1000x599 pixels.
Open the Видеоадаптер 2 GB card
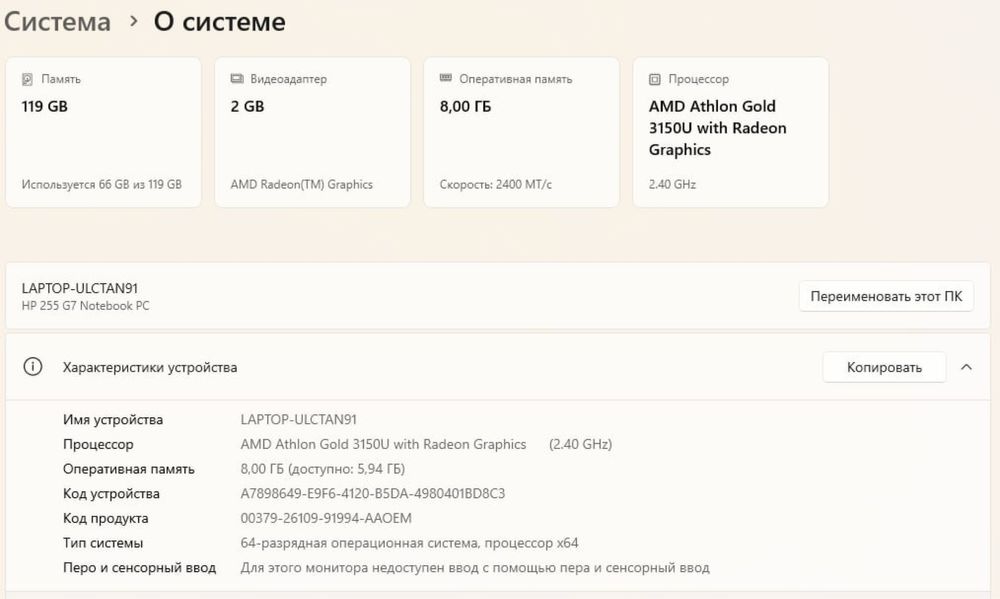[x=312, y=132]
